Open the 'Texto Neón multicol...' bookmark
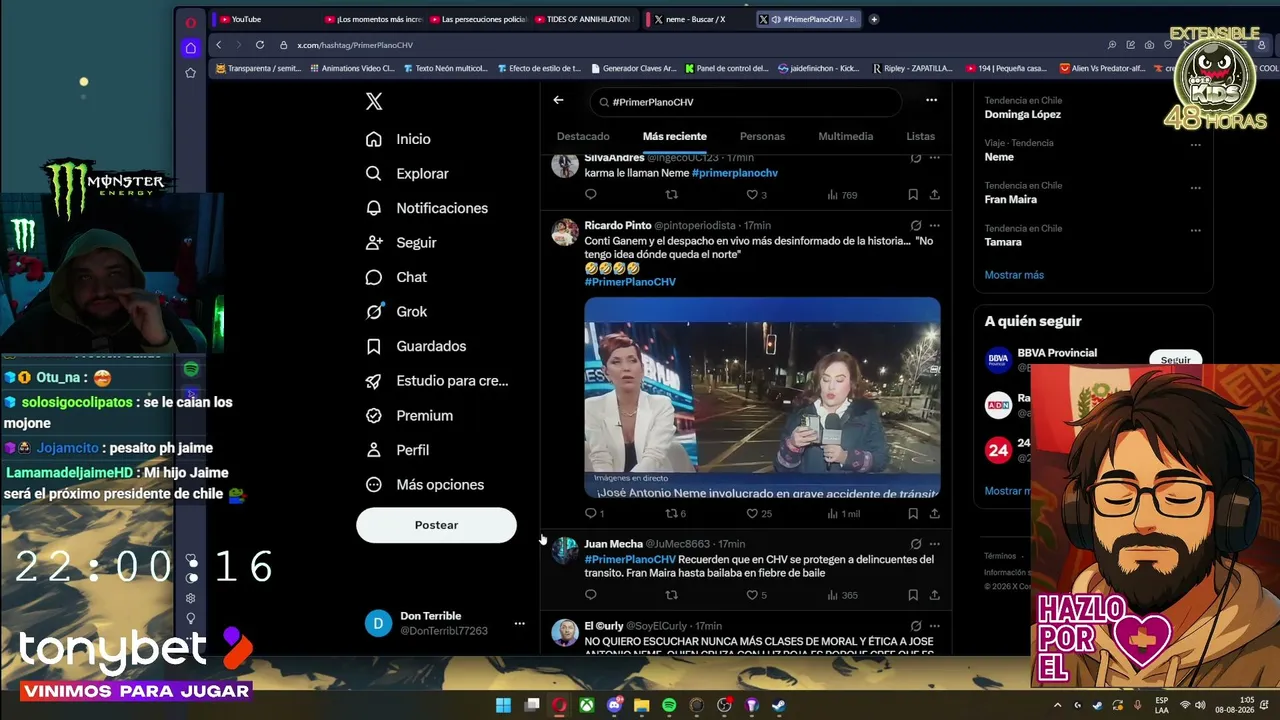This screenshot has width=1280, height=720. (x=445, y=69)
